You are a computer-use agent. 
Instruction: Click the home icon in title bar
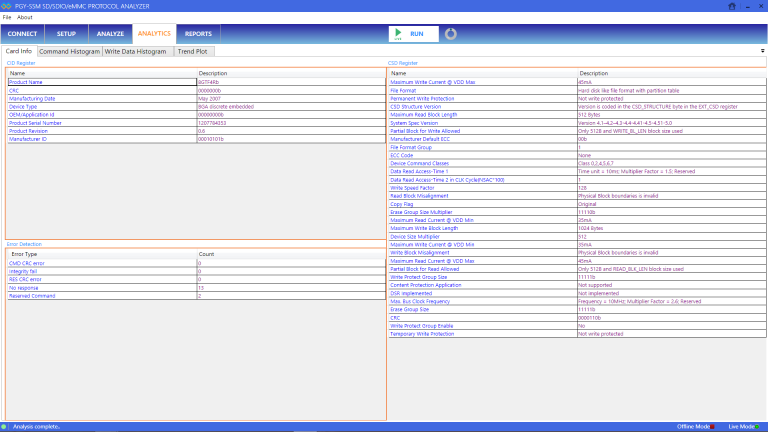pos(732,6)
